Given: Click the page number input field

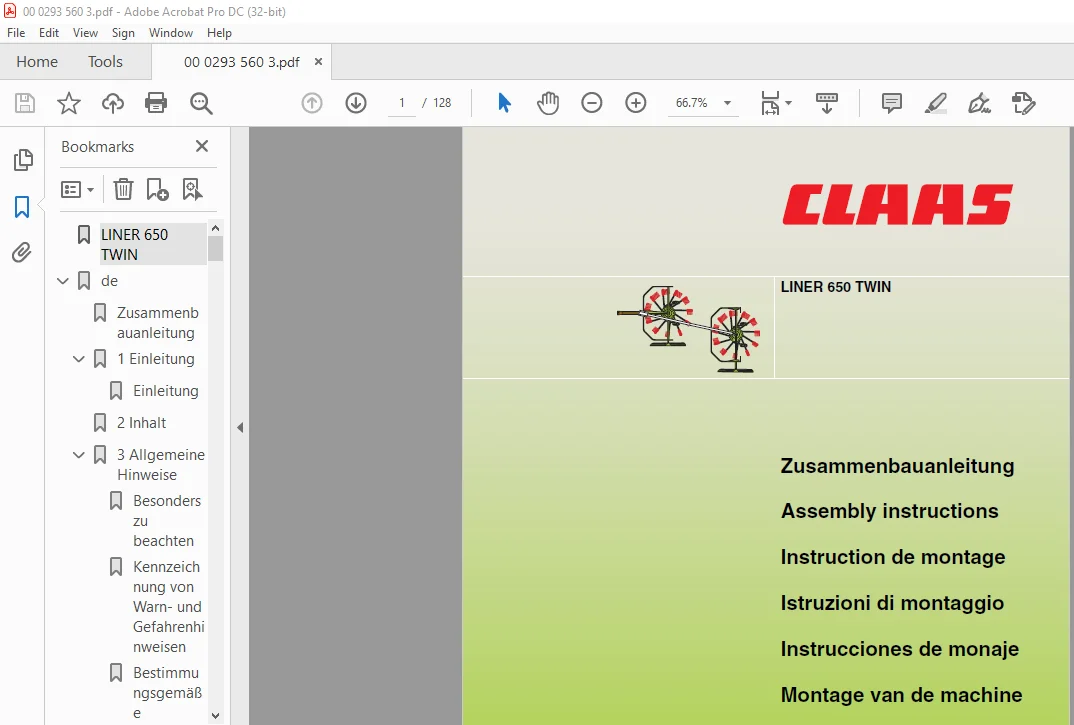Looking at the screenshot, I should (402, 103).
